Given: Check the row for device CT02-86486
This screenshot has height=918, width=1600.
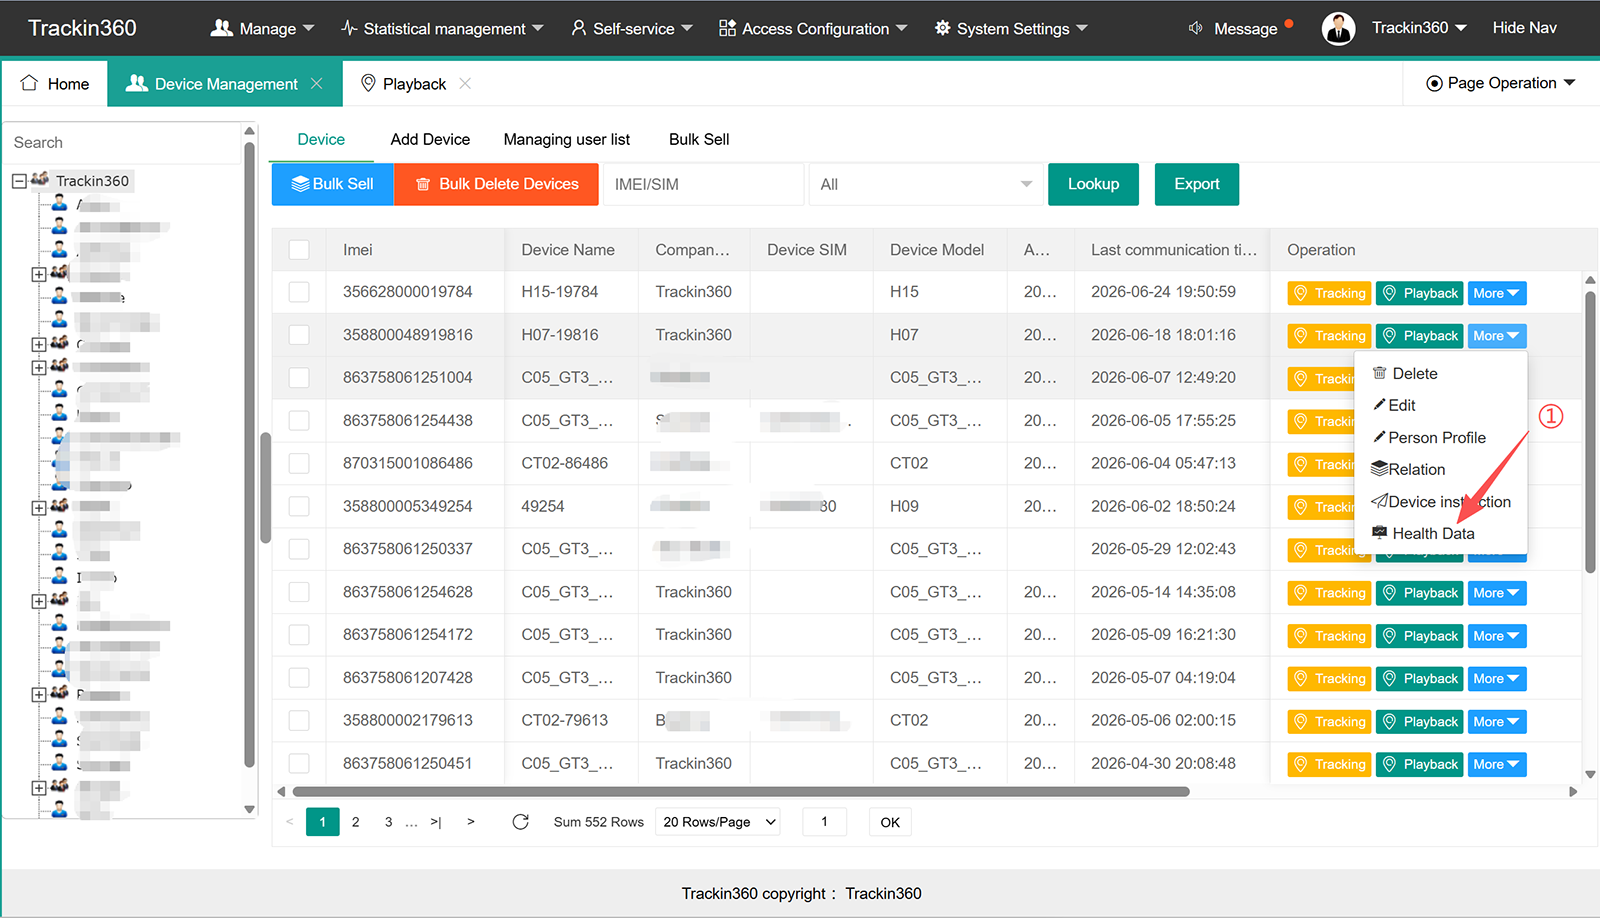Looking at the screenshot, I should [x=299, y=463].
